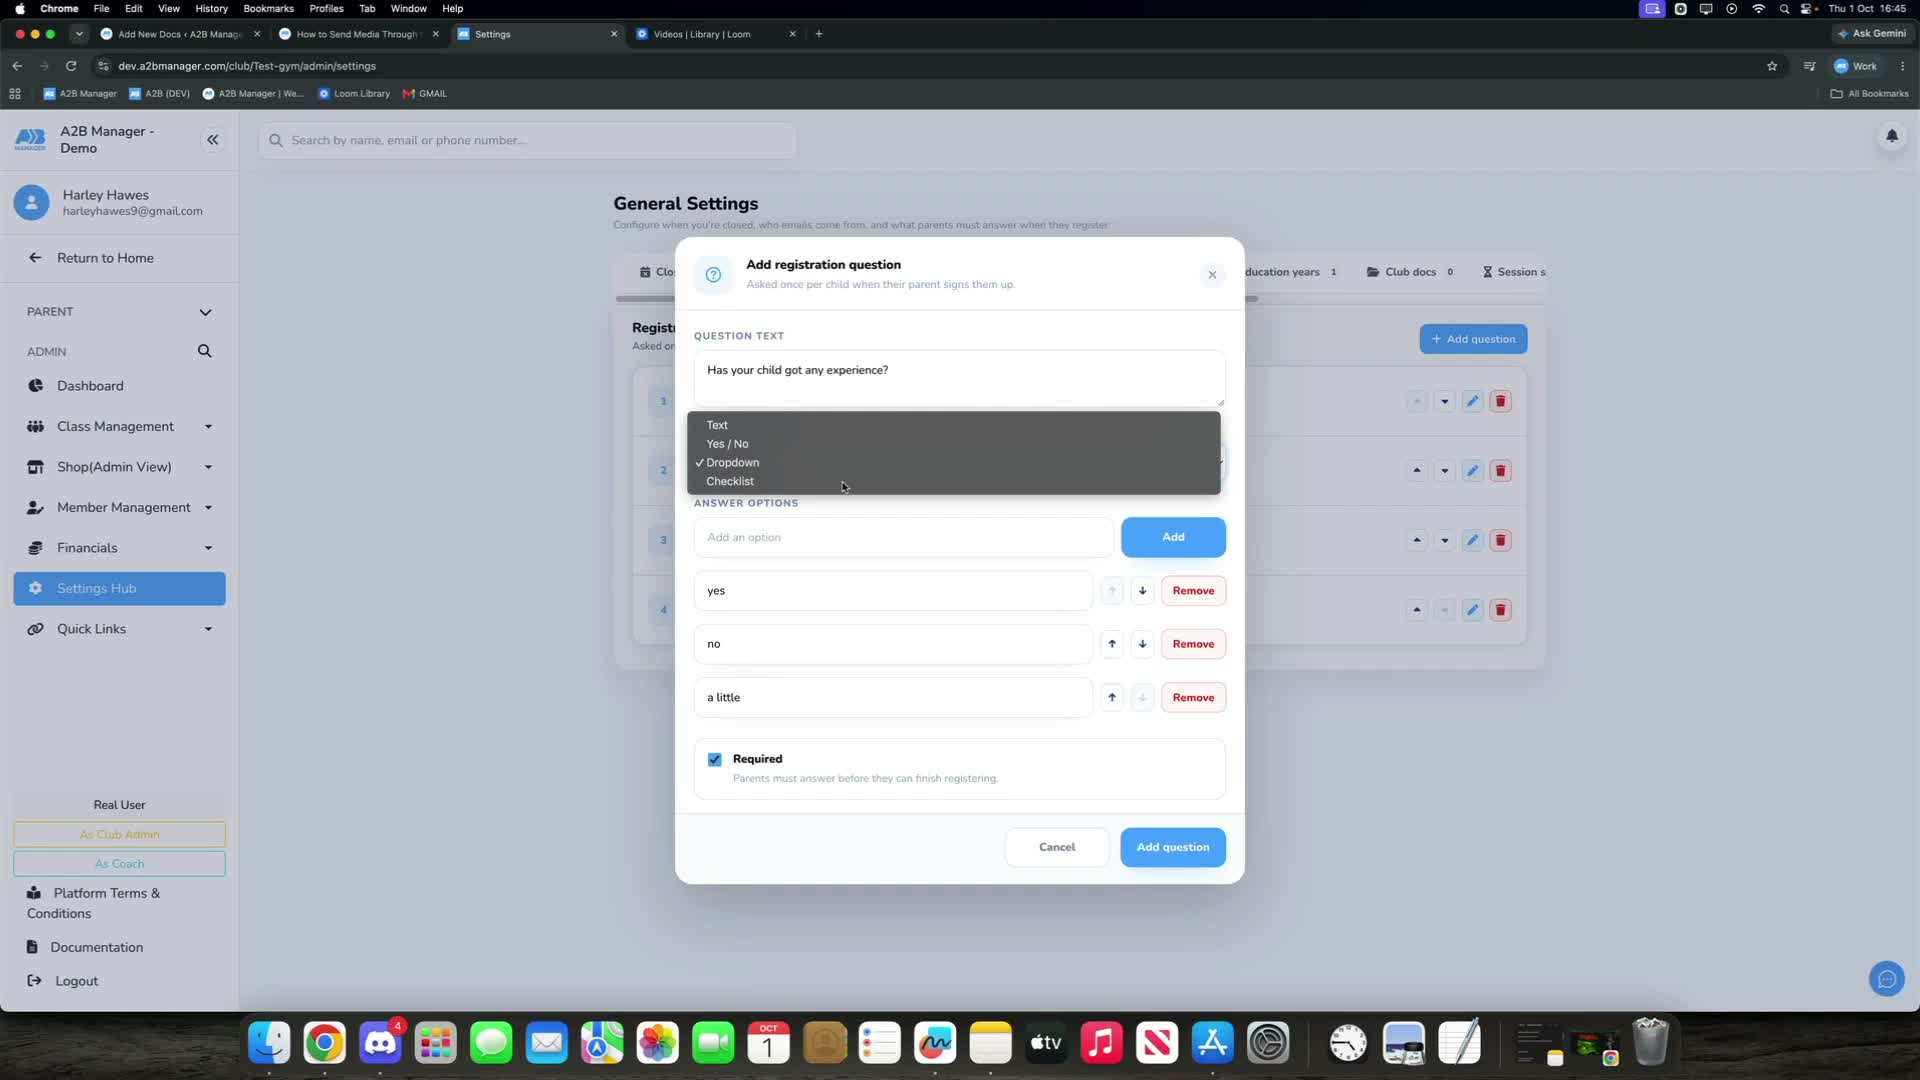
Task: Edit question 1 with pencil icon
Action: click(1472, 401)
